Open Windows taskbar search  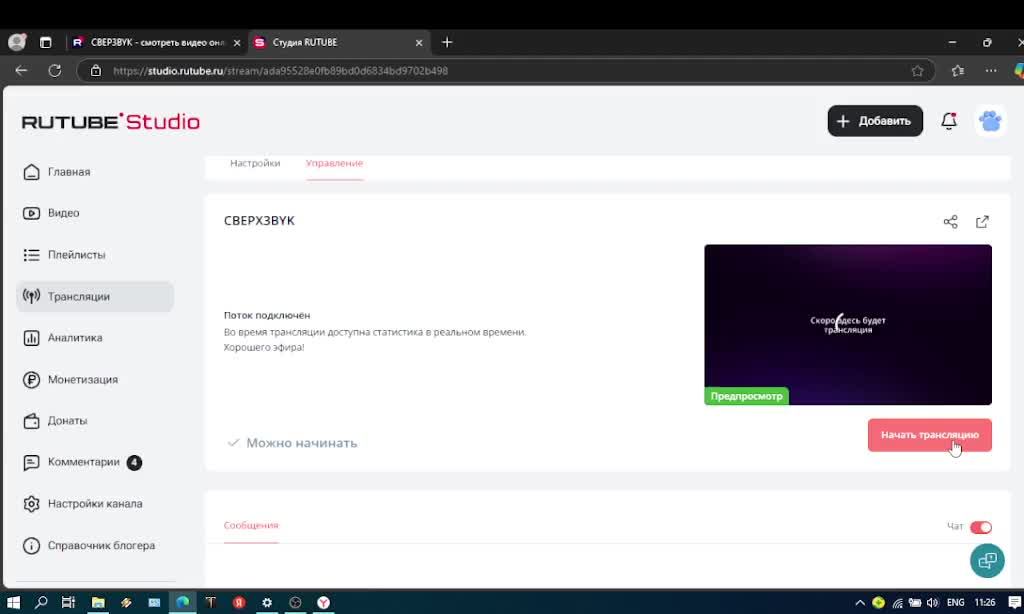pos(41,602)
